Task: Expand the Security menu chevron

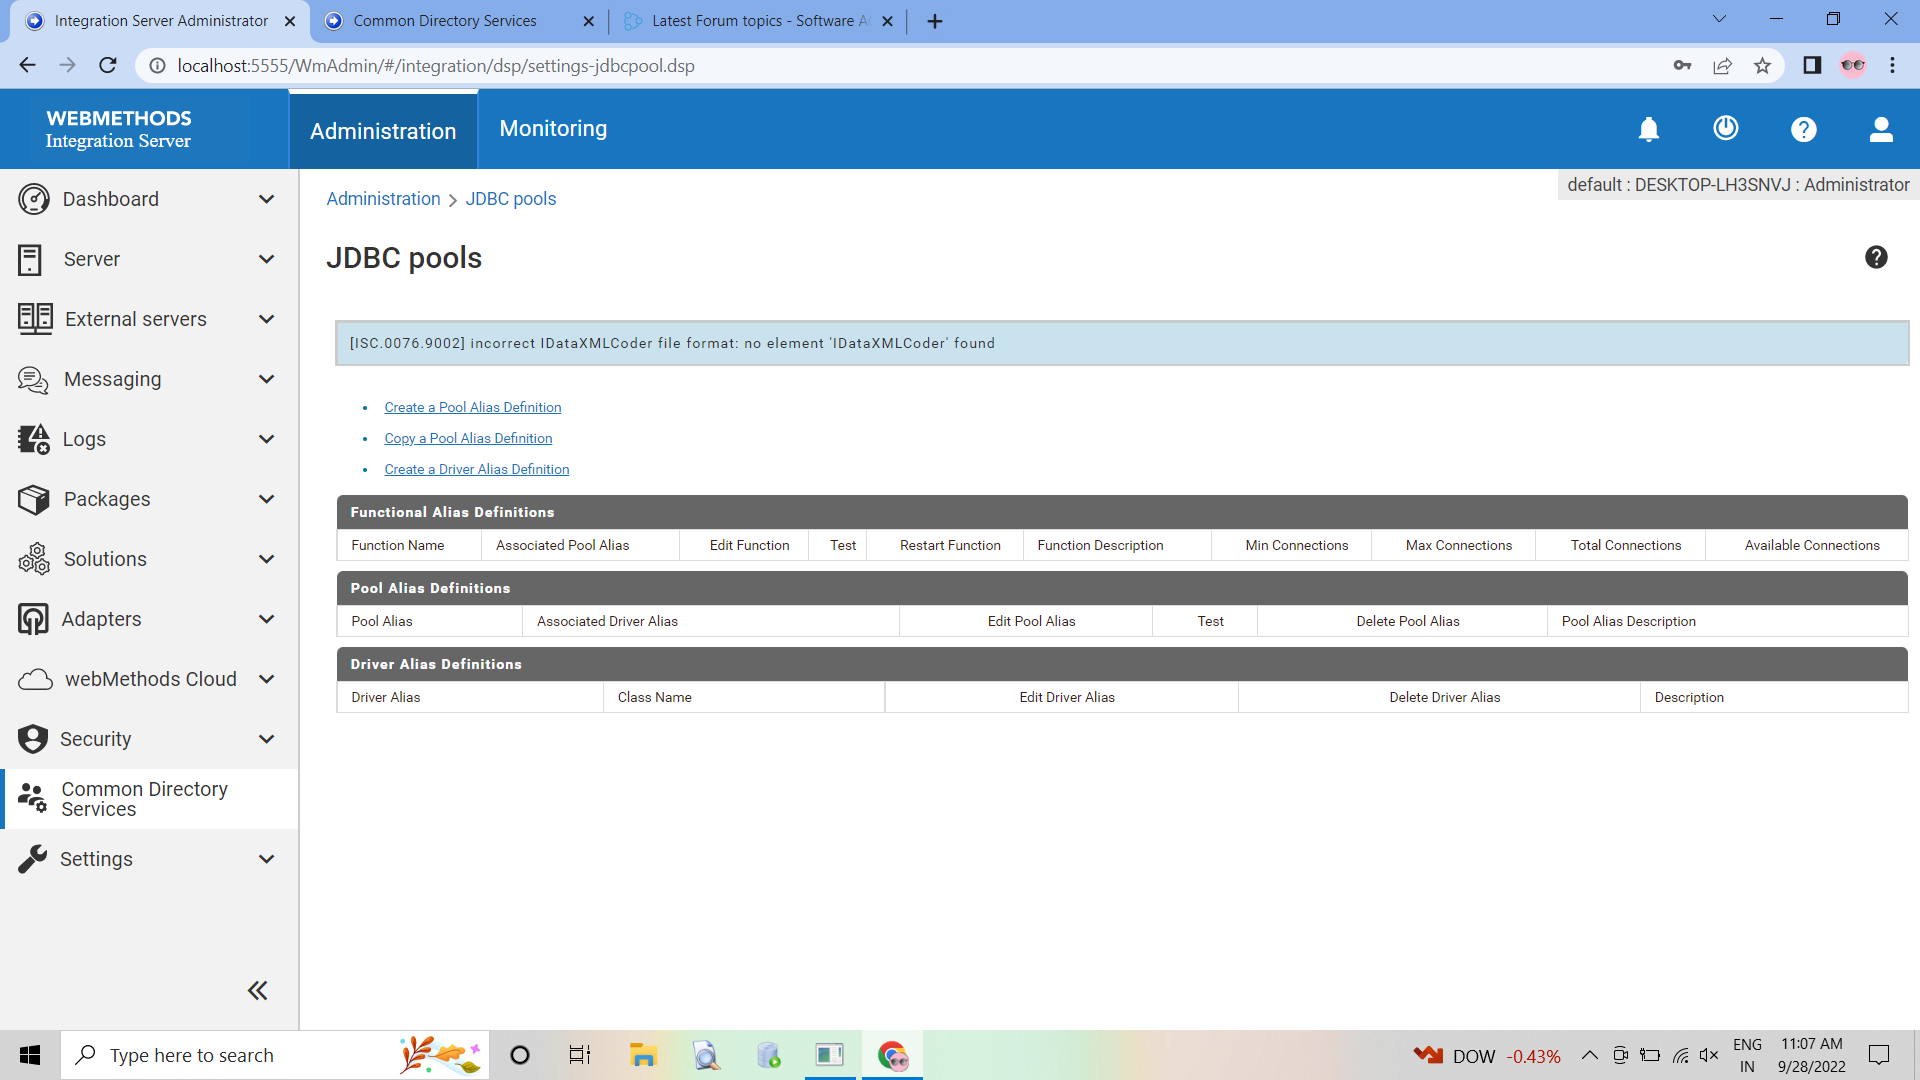Action: point(266,739)
